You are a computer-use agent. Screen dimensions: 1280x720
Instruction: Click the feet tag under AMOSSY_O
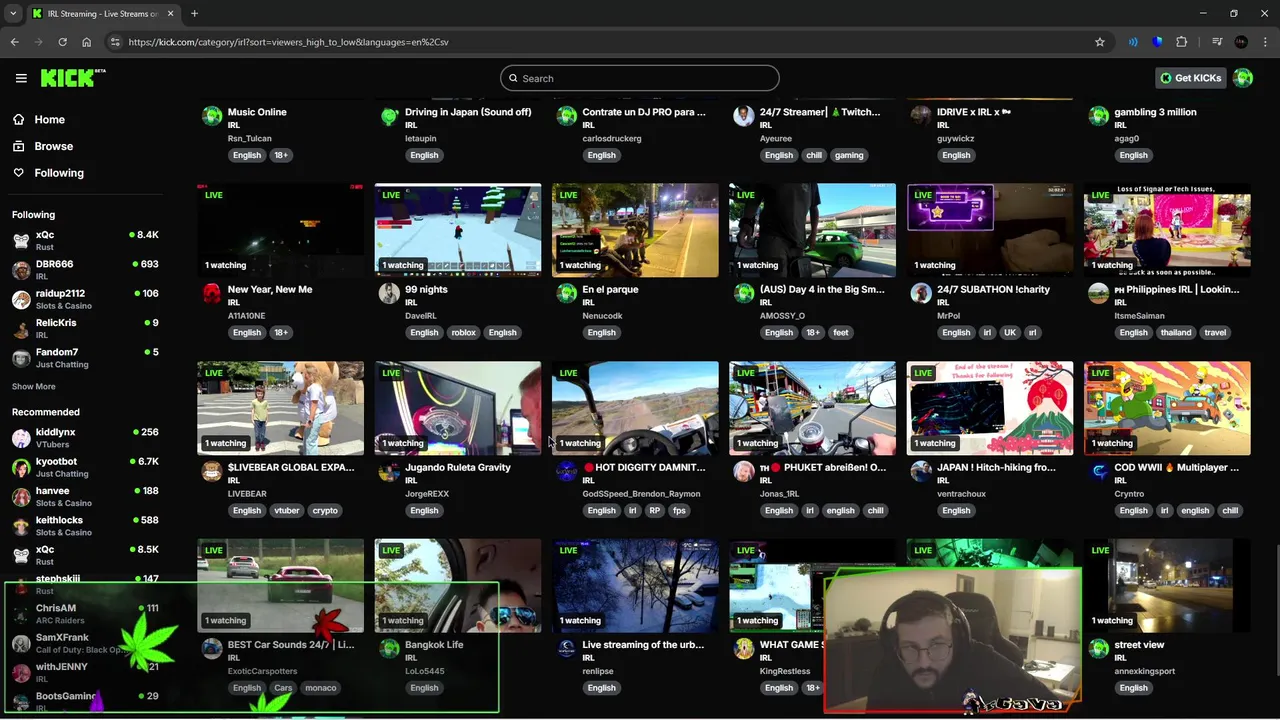coord(840,333)
